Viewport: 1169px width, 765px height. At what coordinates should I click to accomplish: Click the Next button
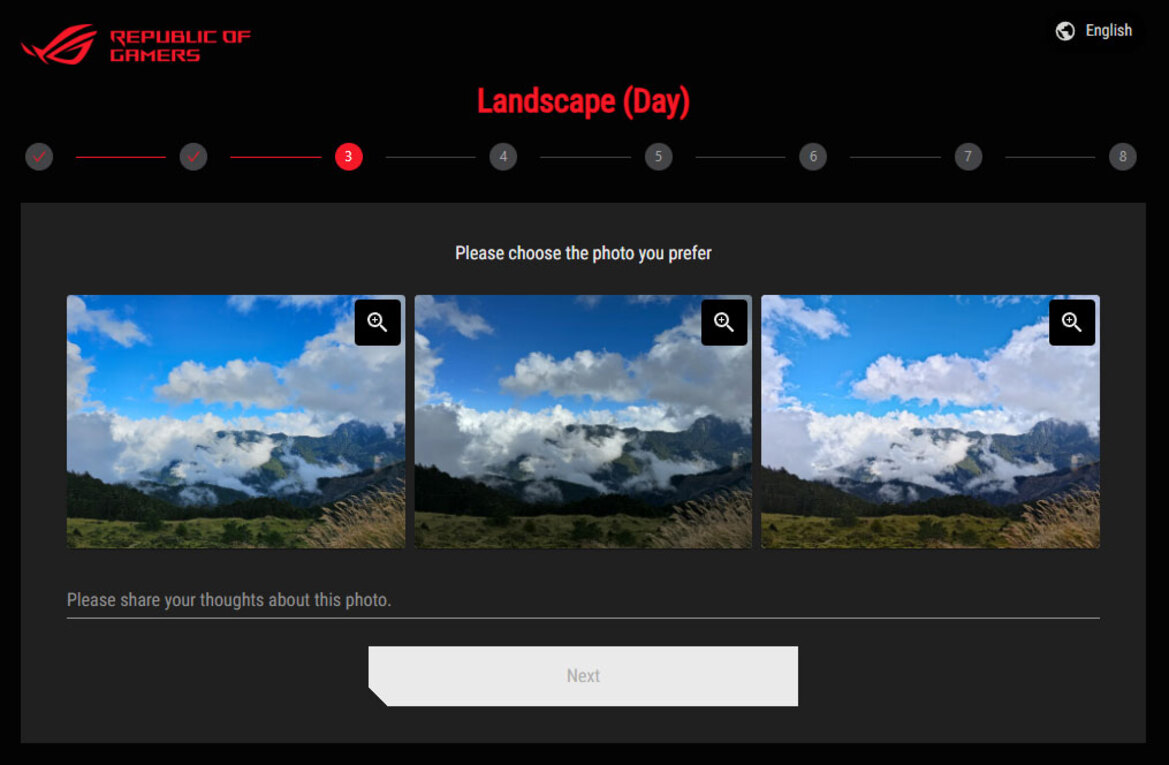[x=583, y=676]
